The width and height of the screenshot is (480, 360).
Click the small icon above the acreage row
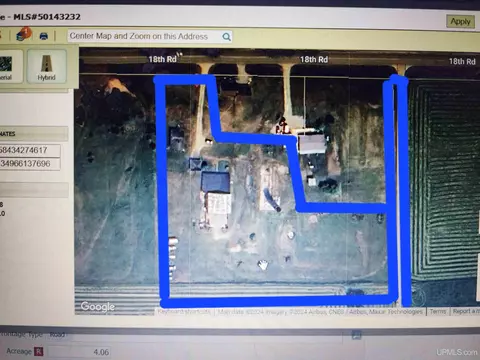(356, 335)
